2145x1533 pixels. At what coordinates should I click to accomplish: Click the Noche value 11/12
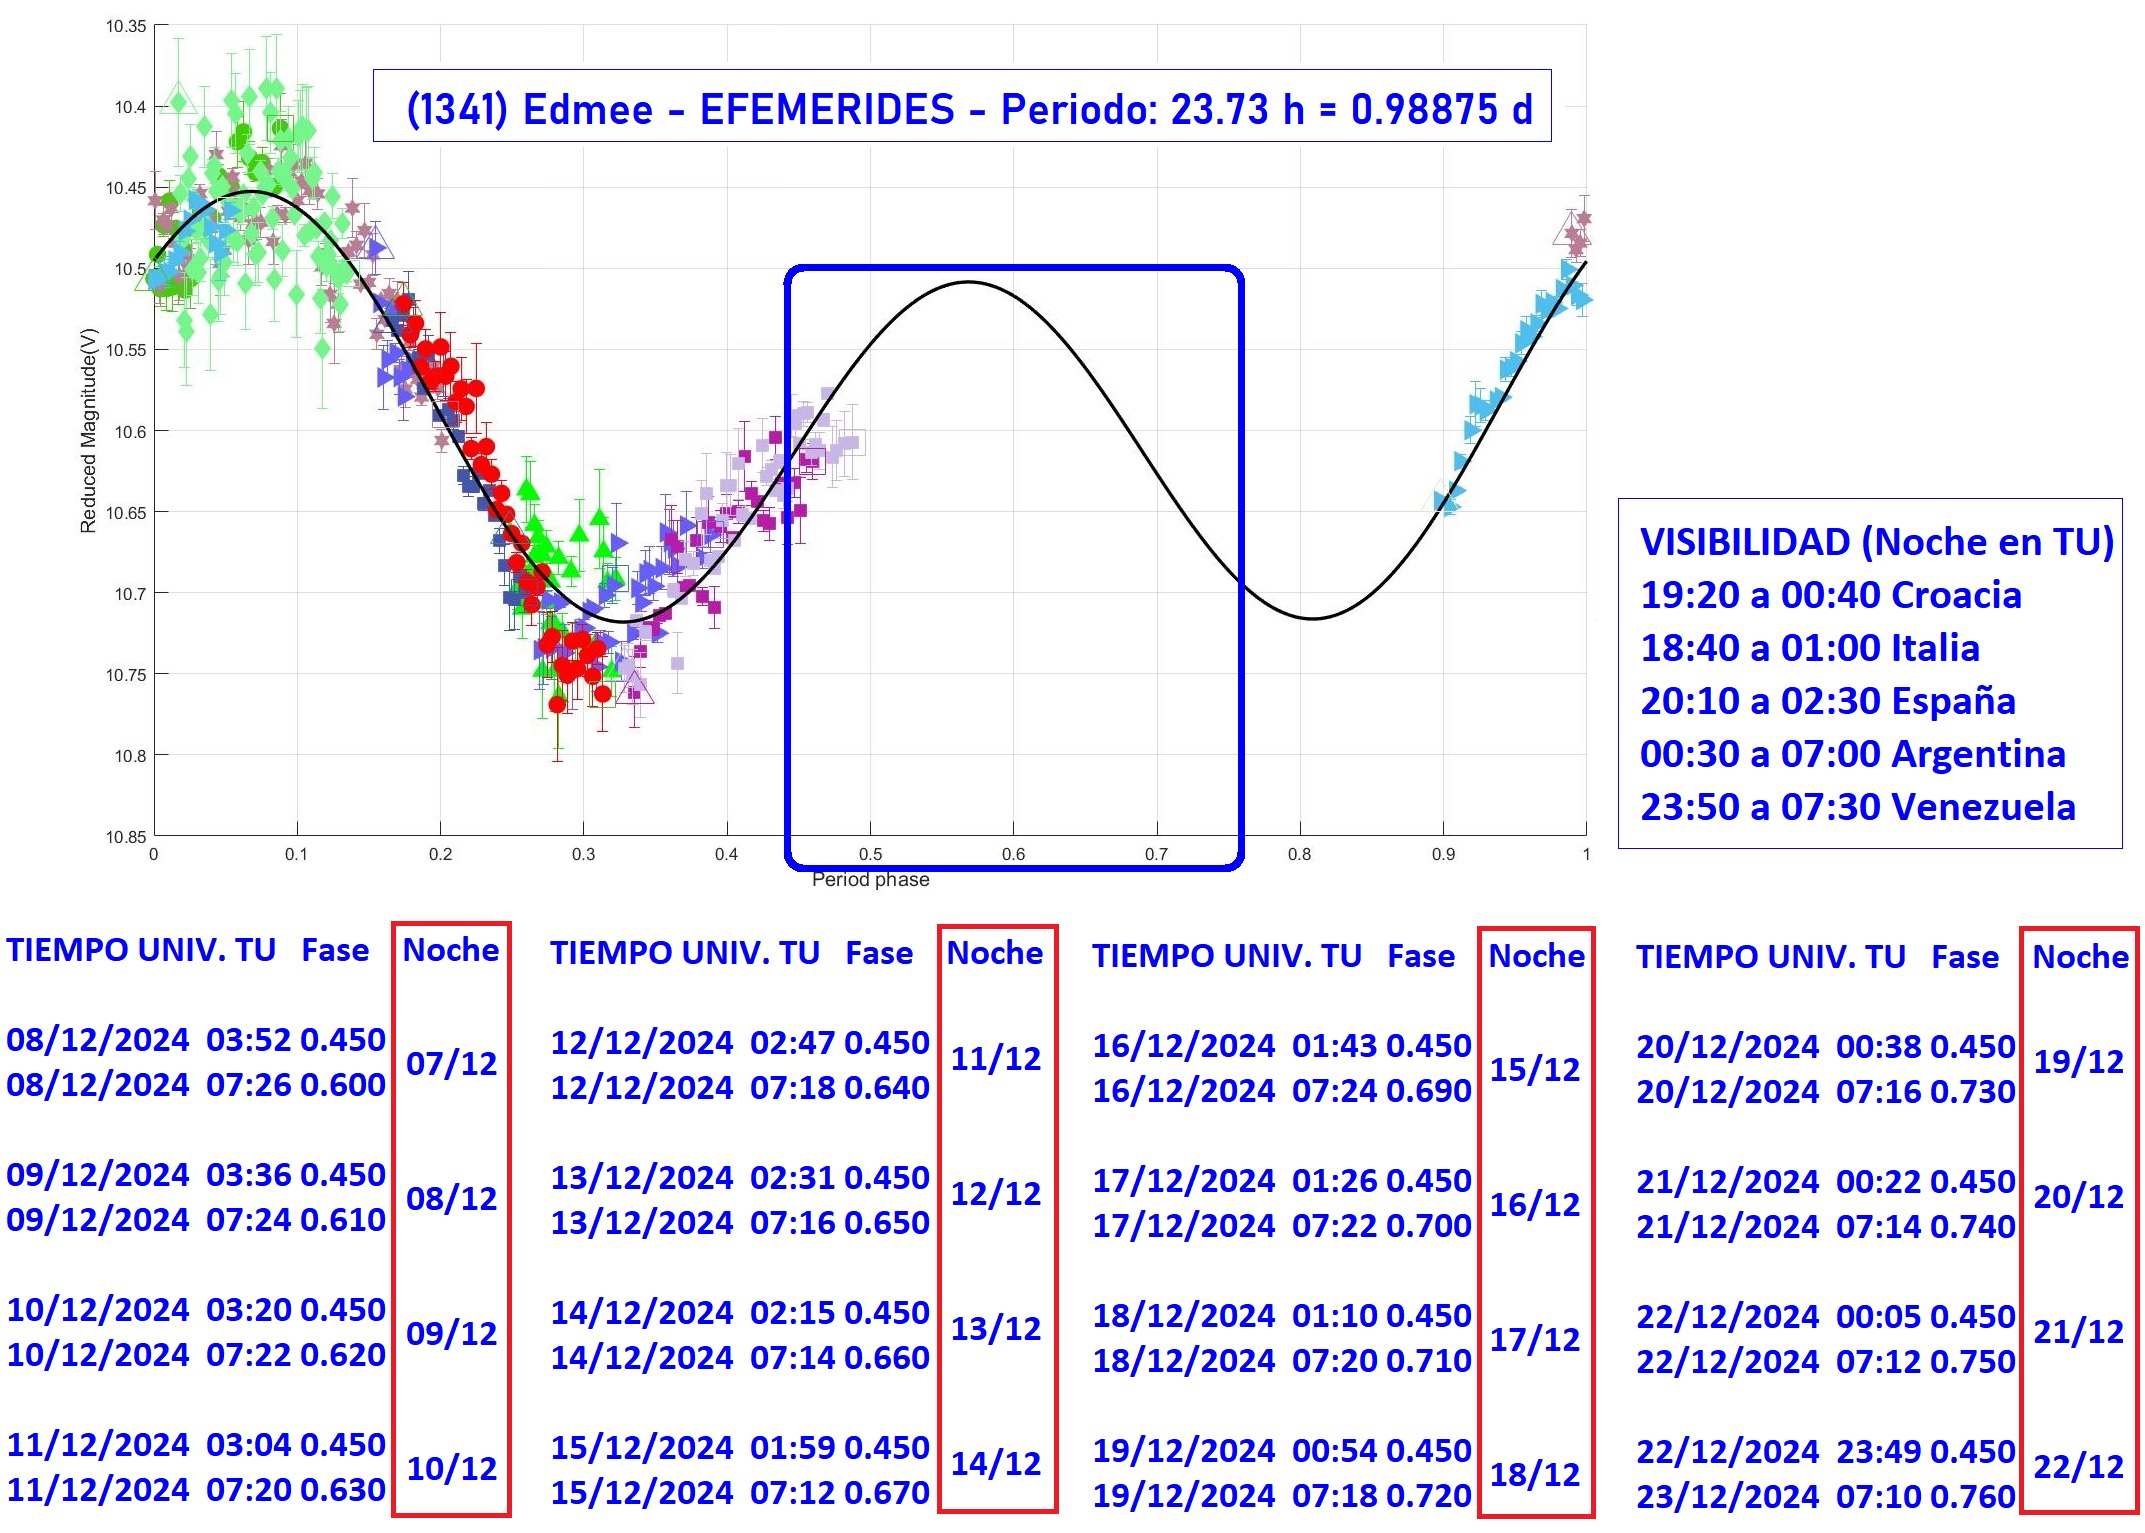point(995,1058)
